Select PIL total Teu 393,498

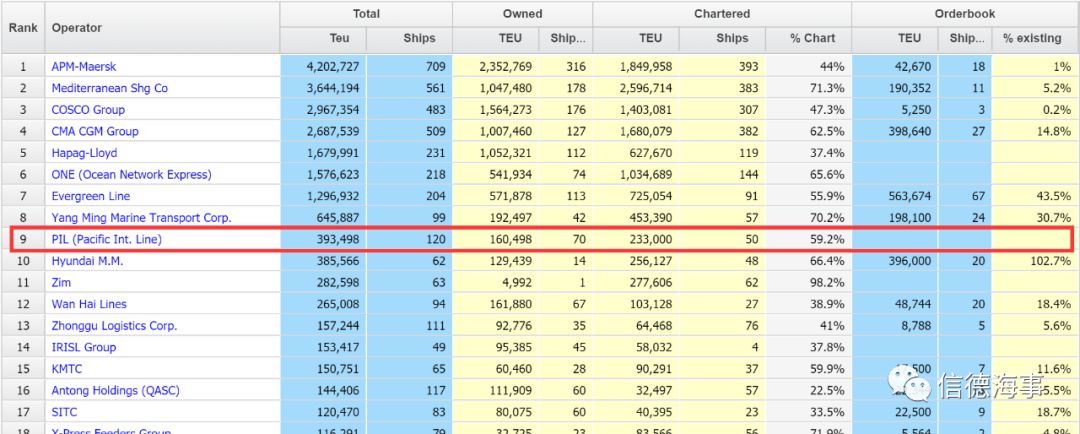[x=339, y=239]
